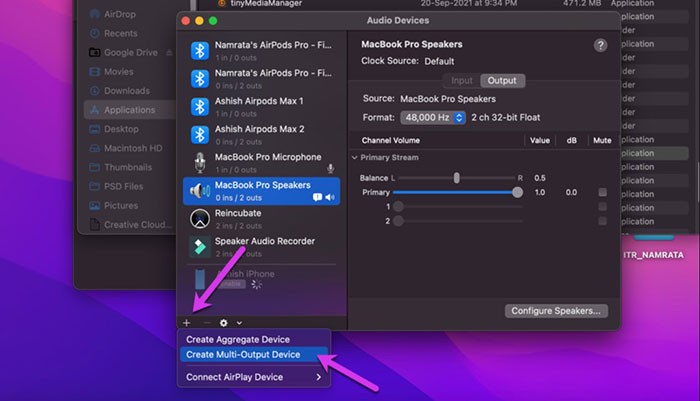
Task: Collapse the Primary Stream section
Action: point(354,158)
